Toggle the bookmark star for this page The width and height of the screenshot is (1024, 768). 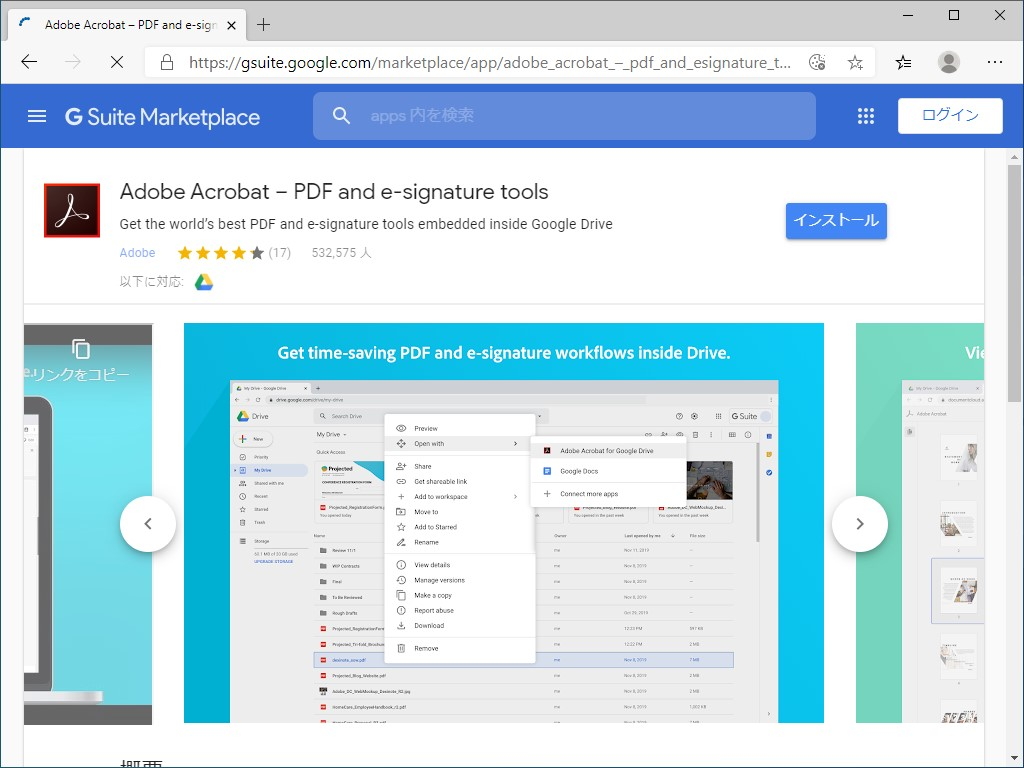coord(854,62)
